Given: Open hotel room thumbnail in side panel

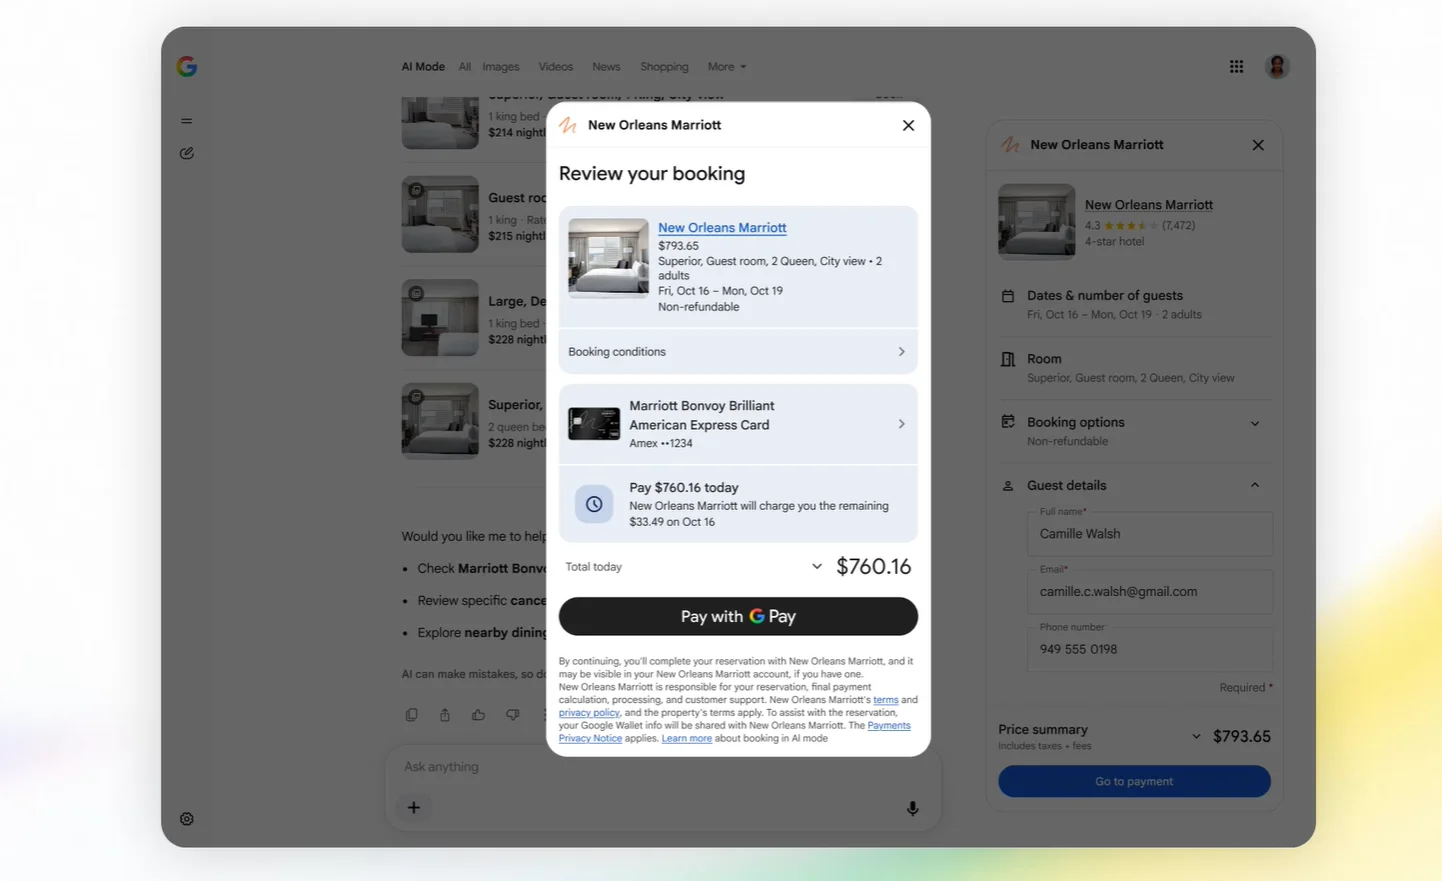Looking at the screenshot, I should pyautogui.click(x=1037, y=222).
